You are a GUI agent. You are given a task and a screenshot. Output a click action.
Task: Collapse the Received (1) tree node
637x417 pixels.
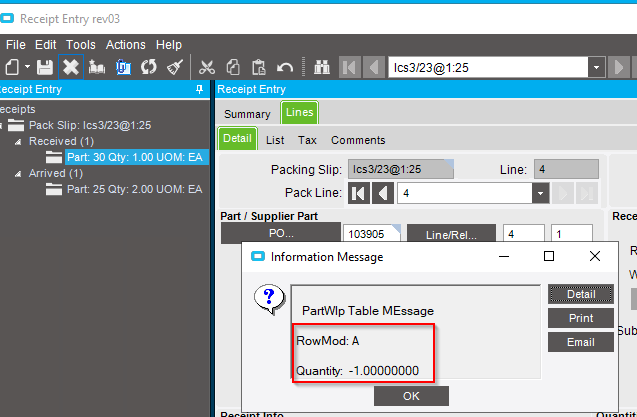tap(18, 142)
